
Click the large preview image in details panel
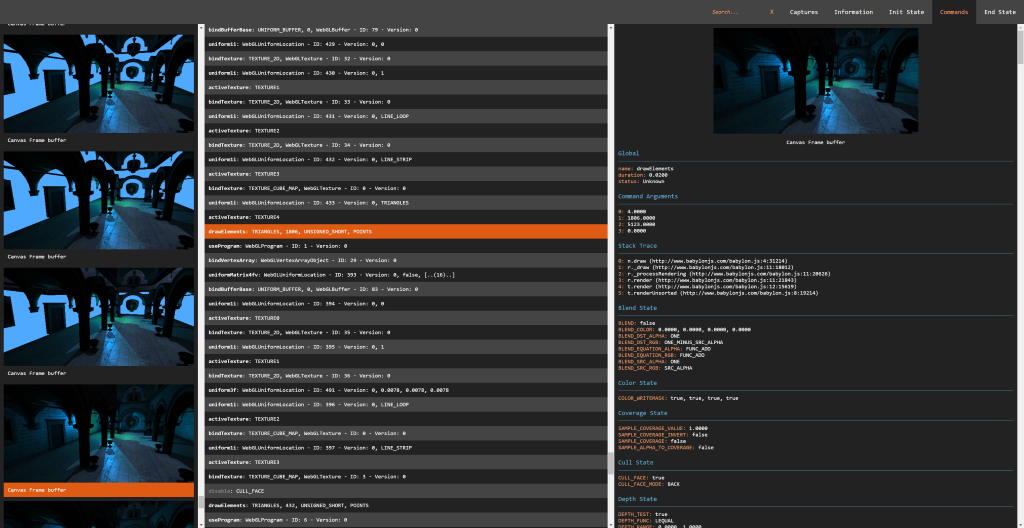[816, 80]
